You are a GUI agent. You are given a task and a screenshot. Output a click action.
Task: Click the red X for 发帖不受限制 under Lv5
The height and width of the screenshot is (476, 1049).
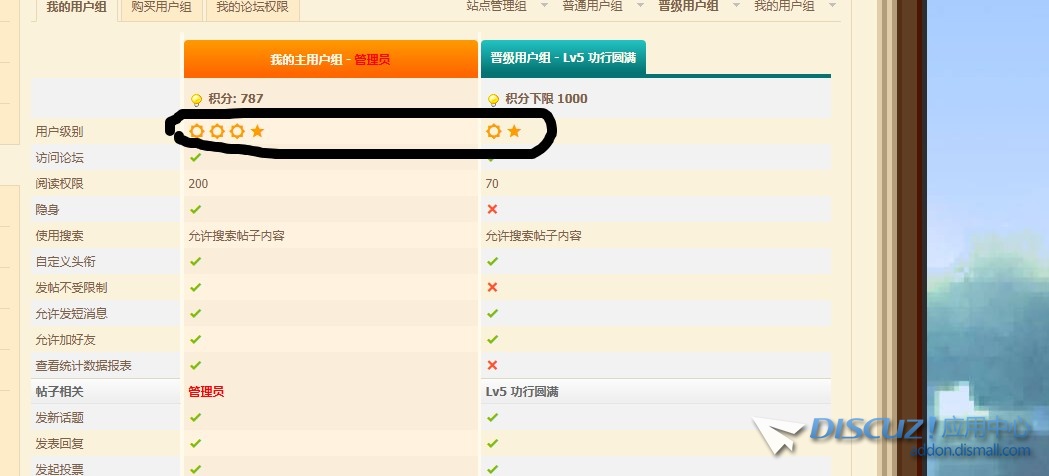tap(492, 287)
